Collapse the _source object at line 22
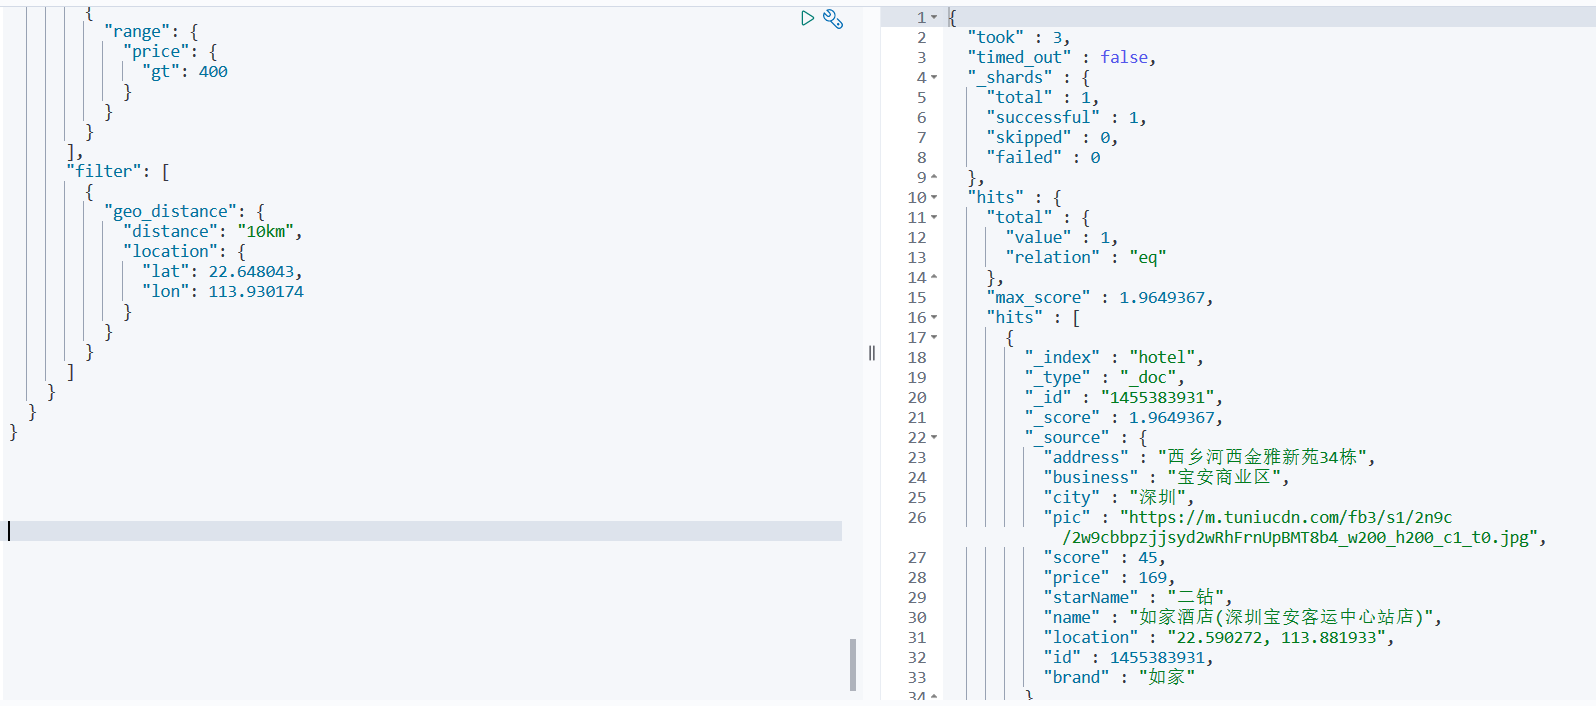 934,438
